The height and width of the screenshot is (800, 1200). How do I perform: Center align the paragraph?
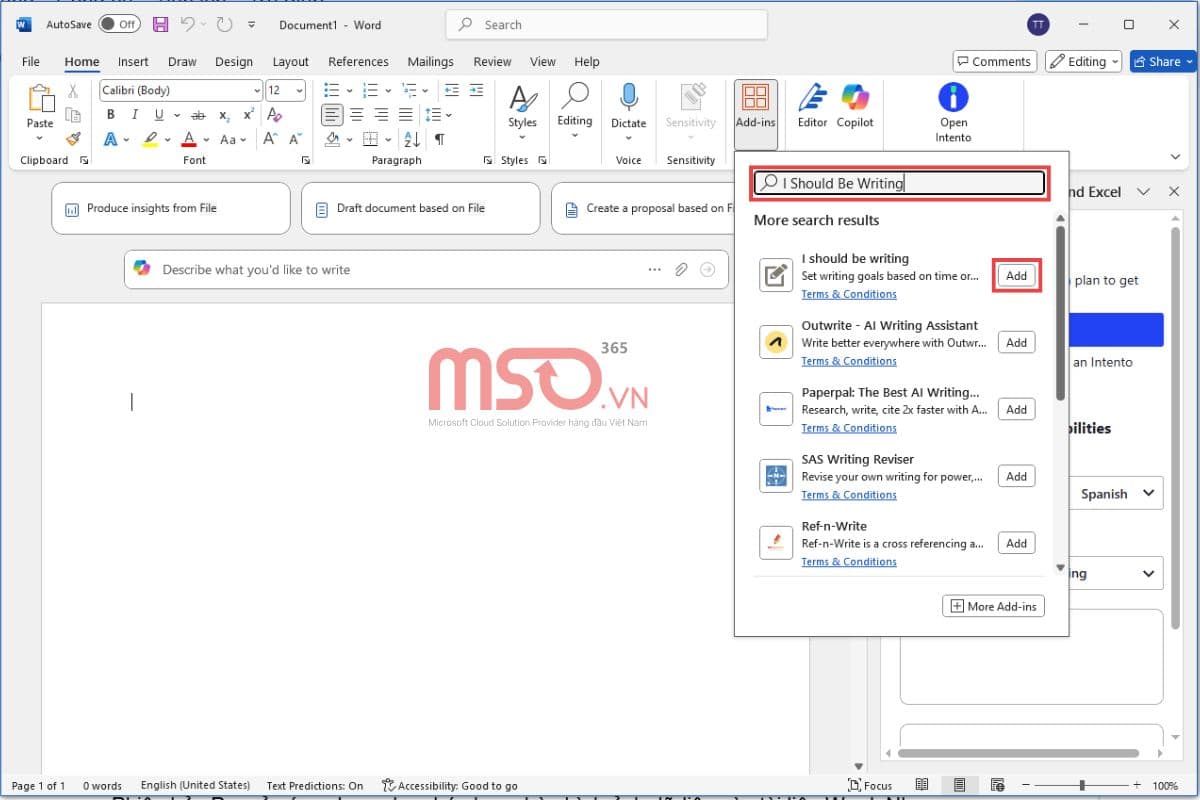tap(356, 115)
